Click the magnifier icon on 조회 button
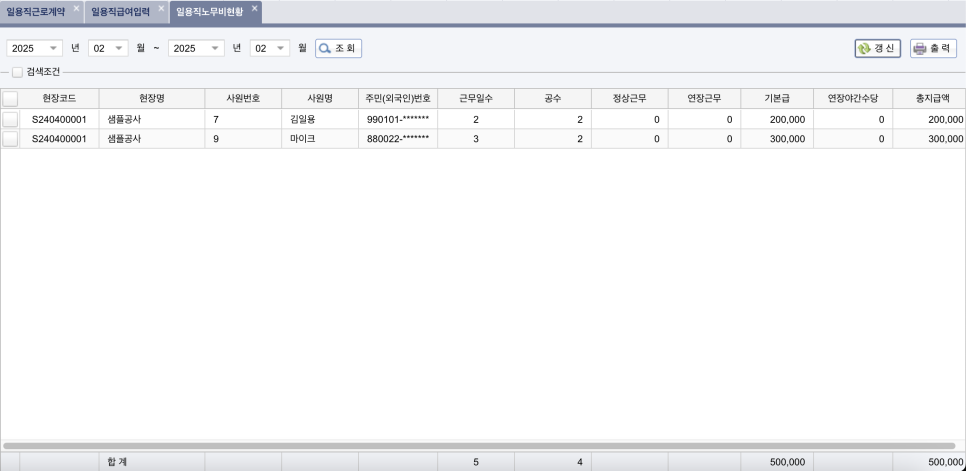Screen dimensions: 966x471 tap(325, 49)
